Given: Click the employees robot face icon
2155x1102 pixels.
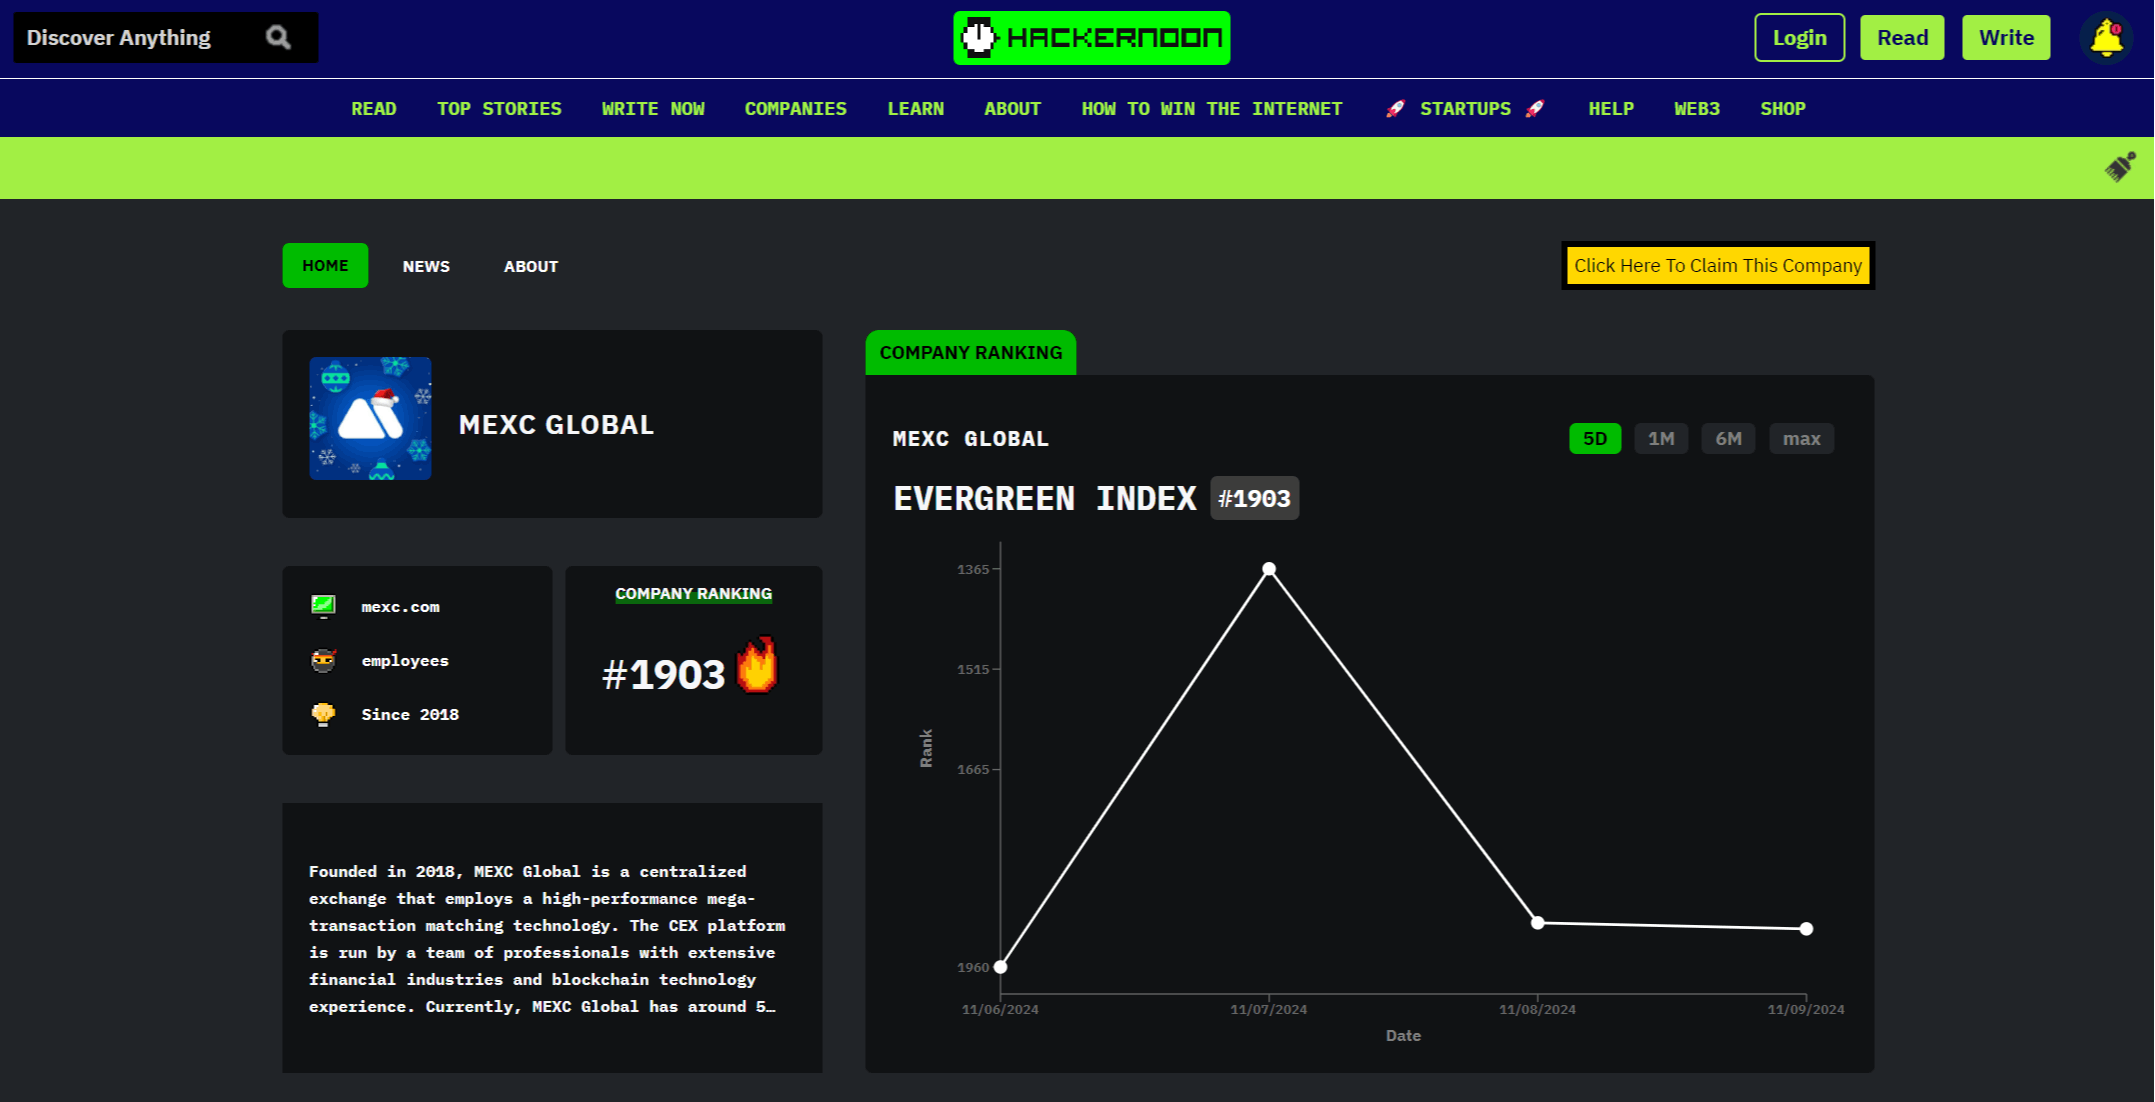Looking at the screenshot, I should tap(323, 659).
